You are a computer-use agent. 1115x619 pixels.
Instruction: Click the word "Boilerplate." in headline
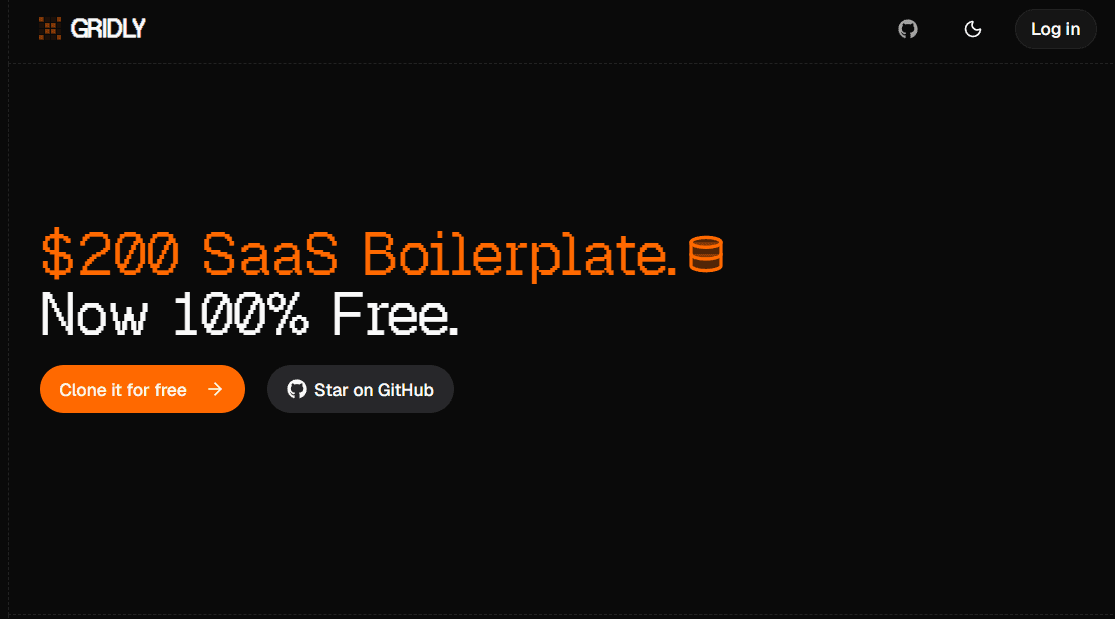(519, 256)
